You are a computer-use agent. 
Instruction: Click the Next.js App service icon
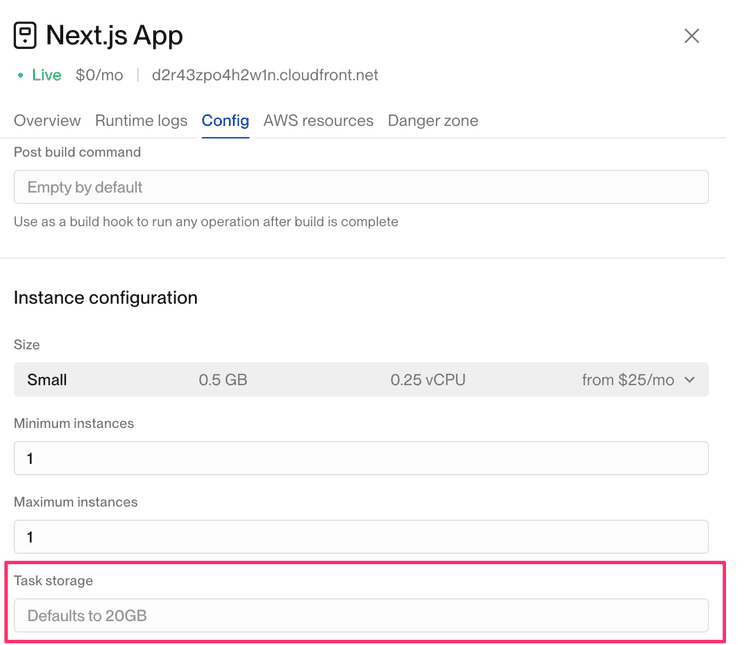tap(25, 36)
